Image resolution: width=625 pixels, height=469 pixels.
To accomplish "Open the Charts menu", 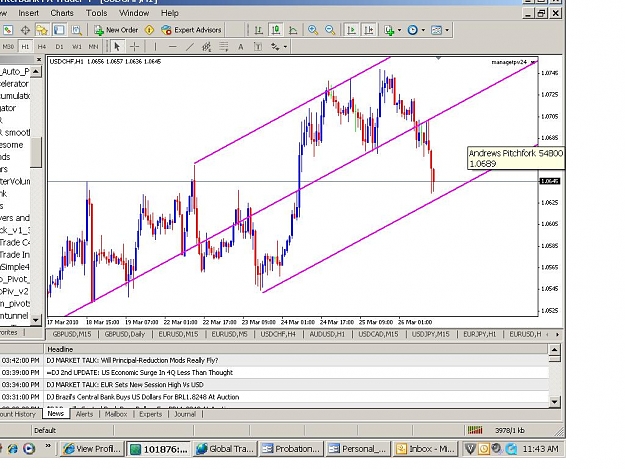I will pyautogui.click(x=62, y=13).
